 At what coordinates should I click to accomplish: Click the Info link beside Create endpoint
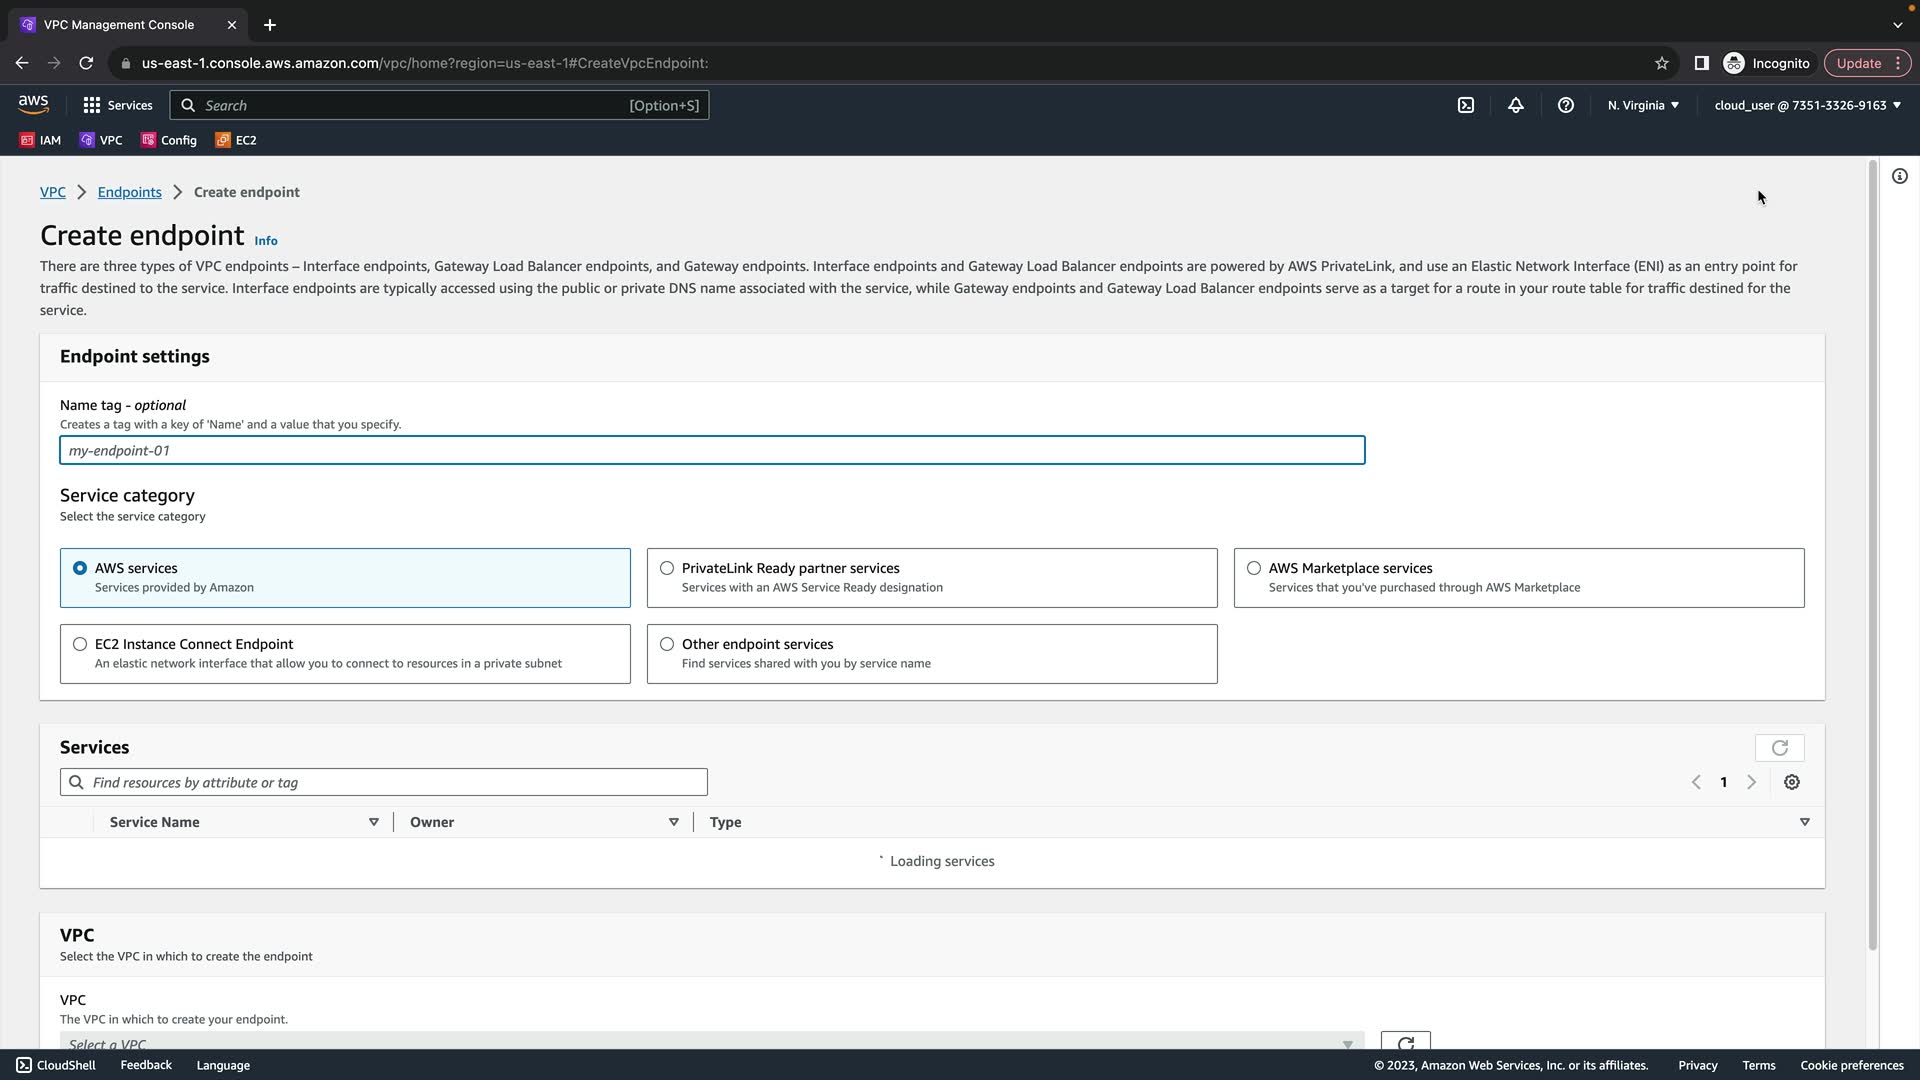click(265, 241)
